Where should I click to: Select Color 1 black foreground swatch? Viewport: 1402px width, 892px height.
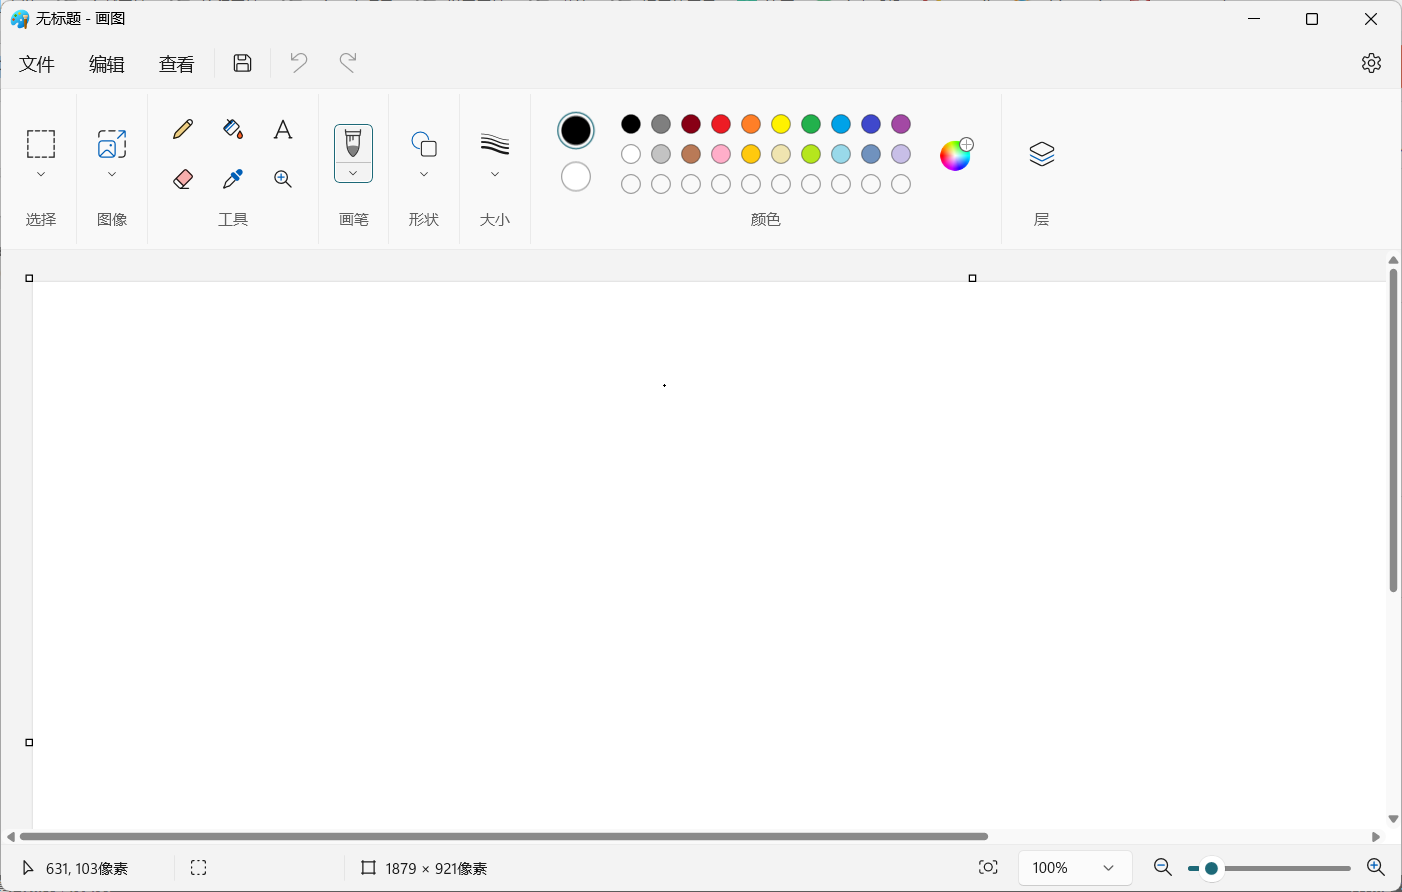coord(576,130)
